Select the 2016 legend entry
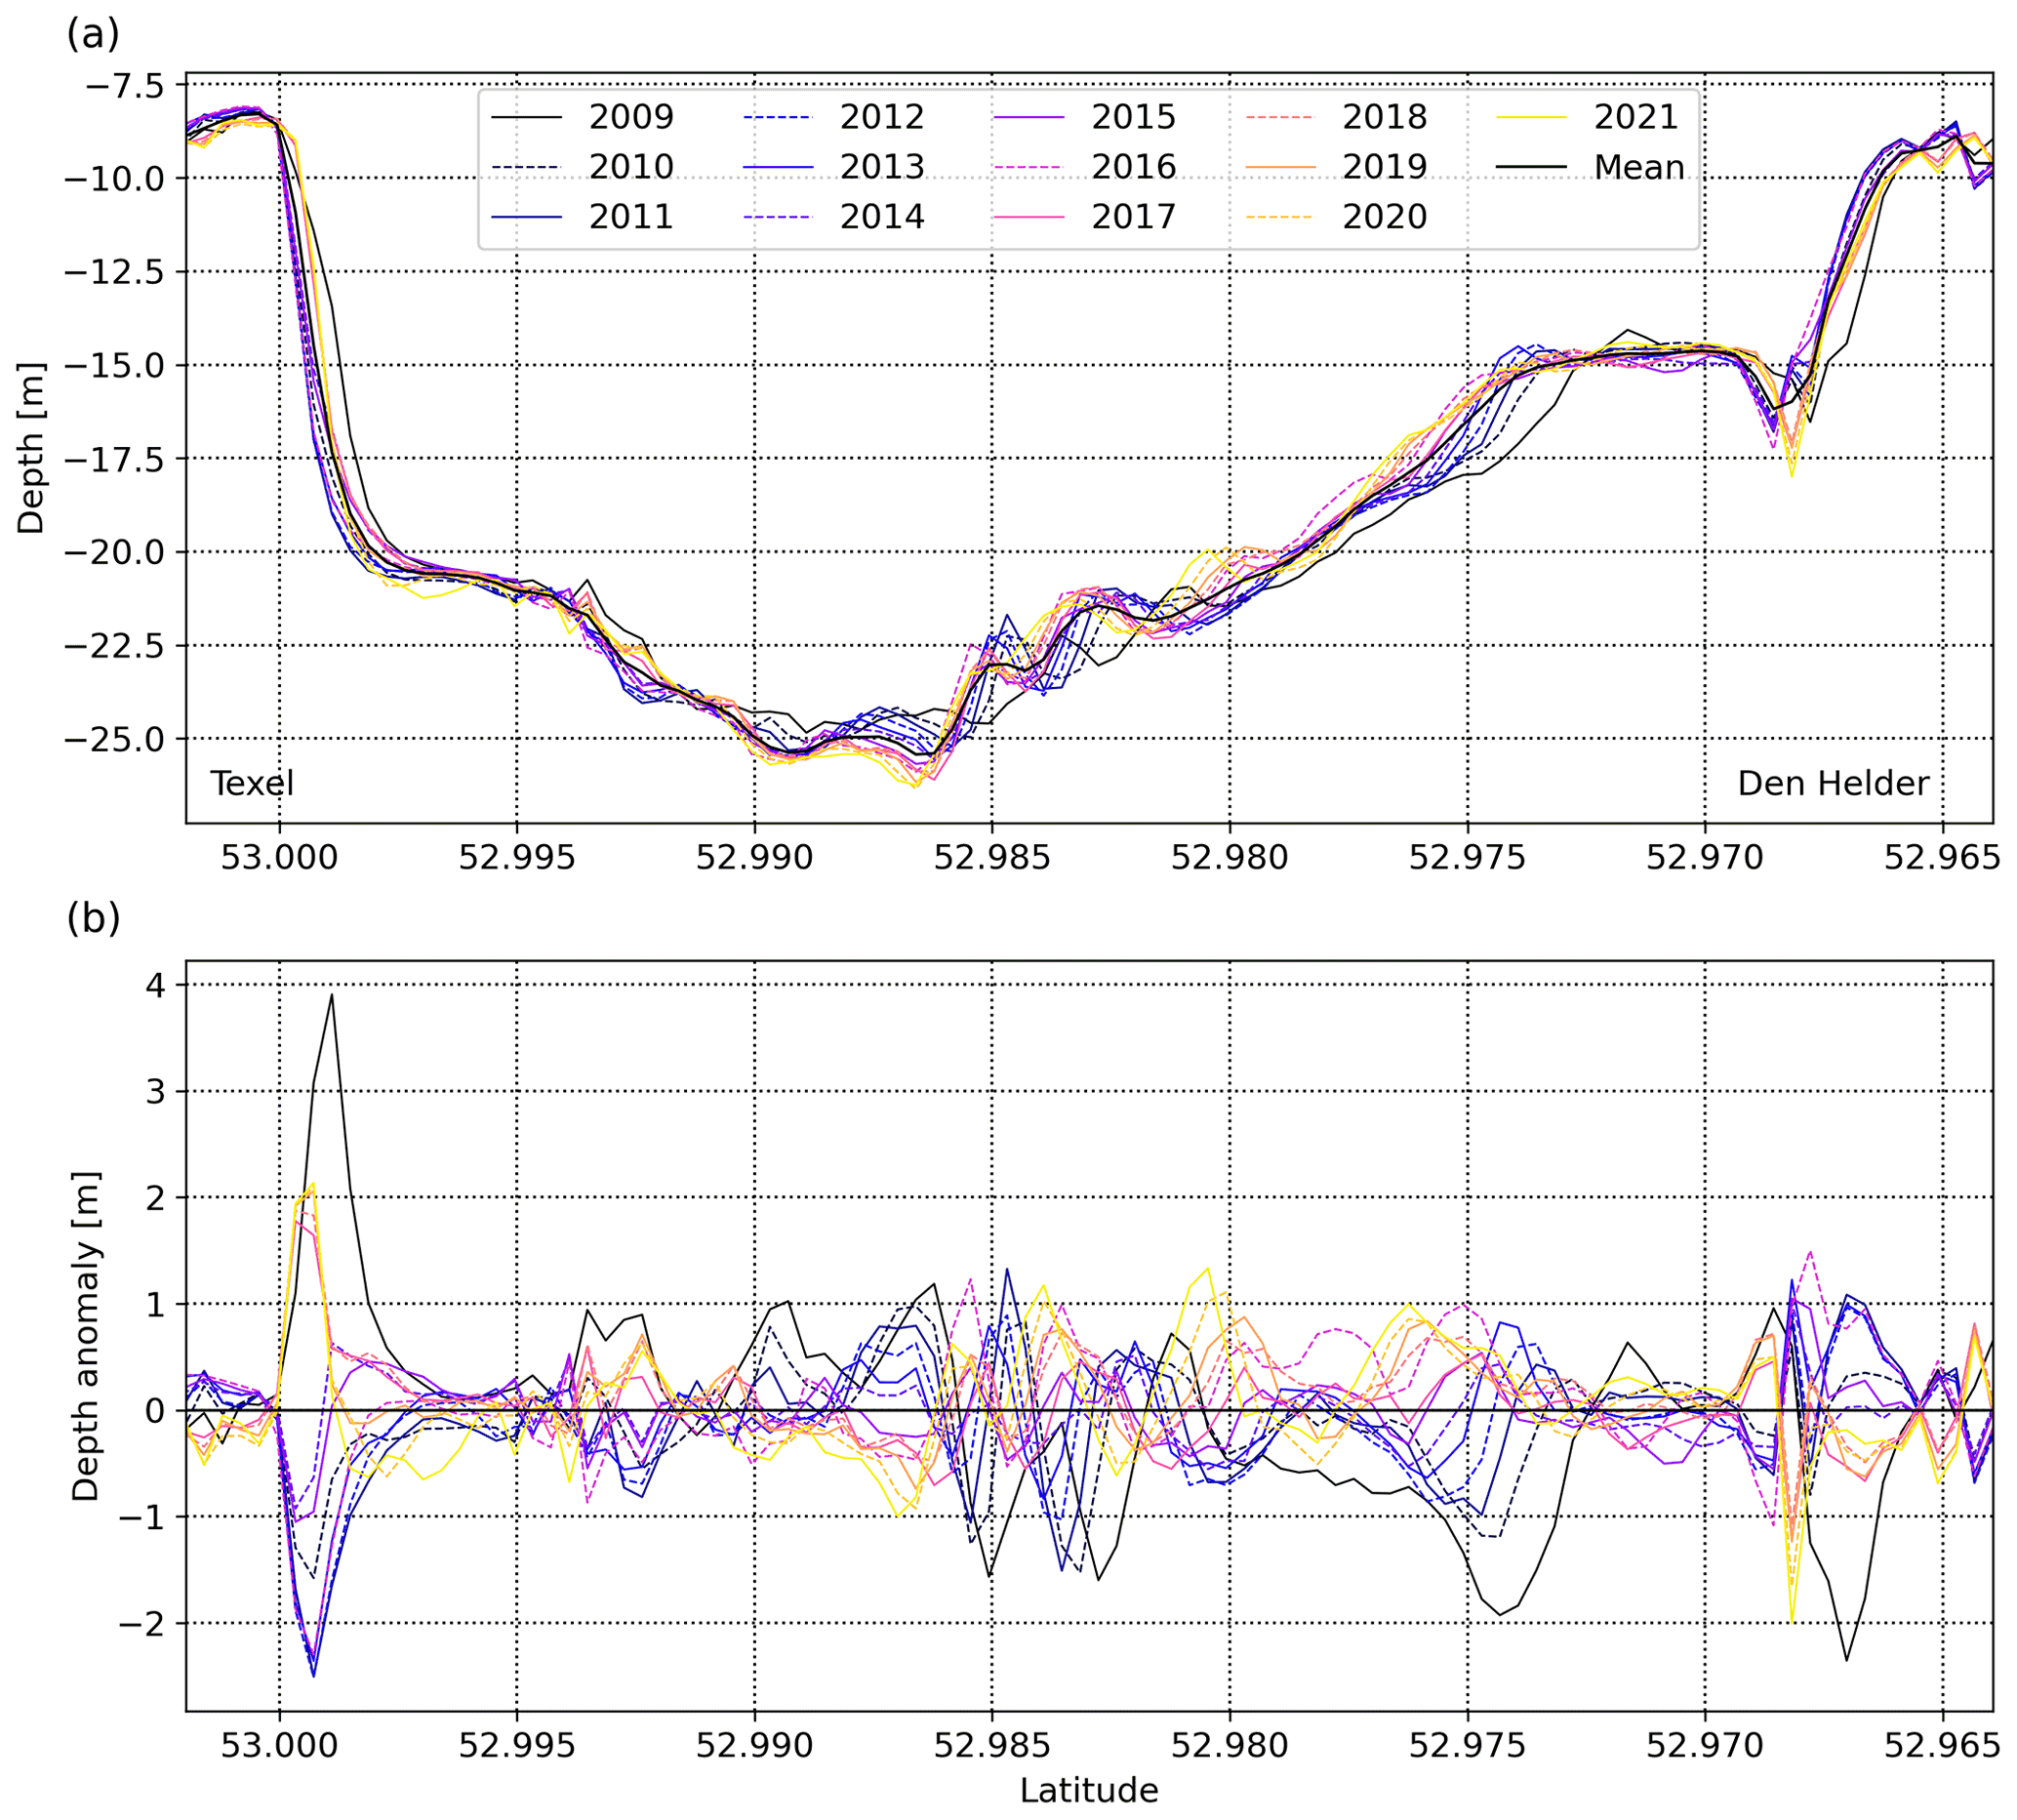2017x1820 pixels. [1133, 167]
